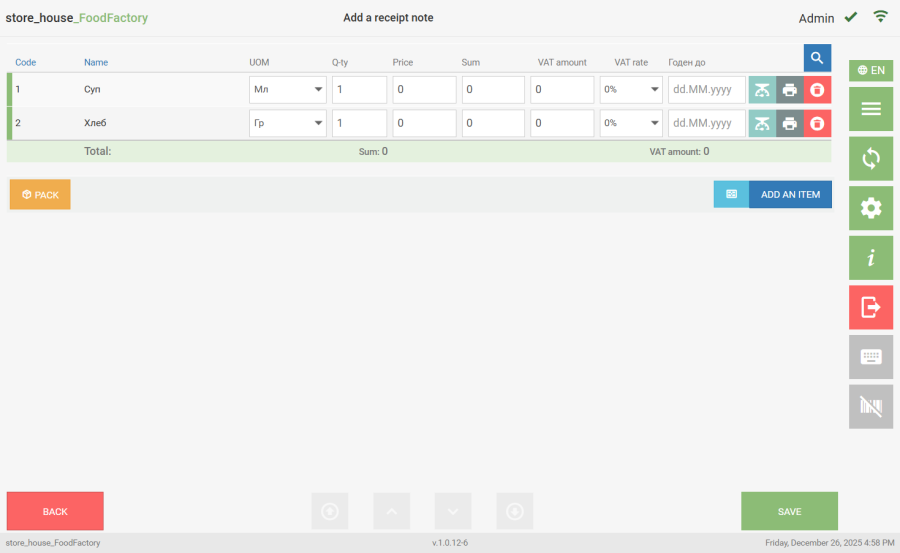900x553 pixels.
Task: Sort by Name column header
Action: click(96, 62)
